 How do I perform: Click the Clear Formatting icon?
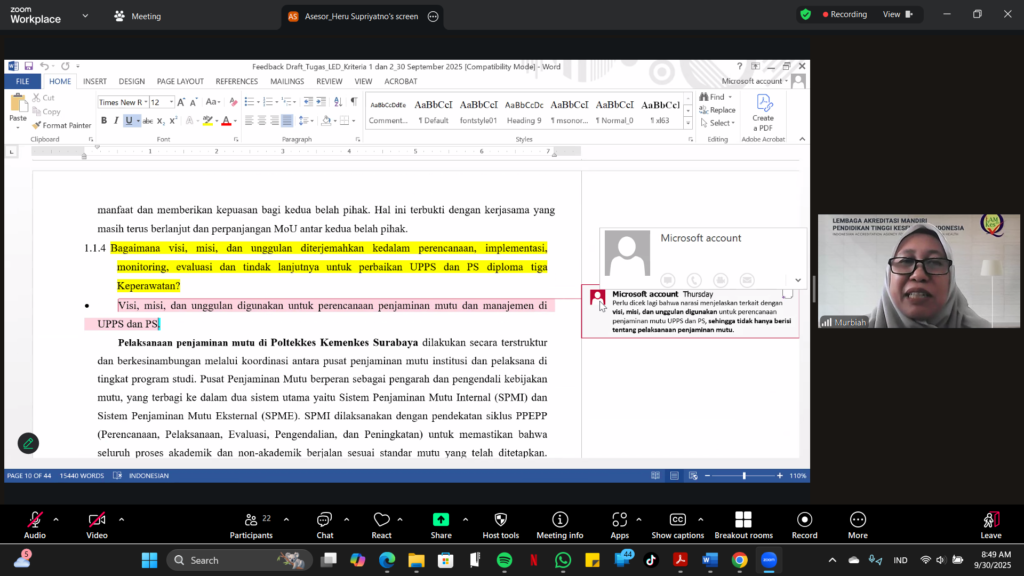tap(233, 102)
